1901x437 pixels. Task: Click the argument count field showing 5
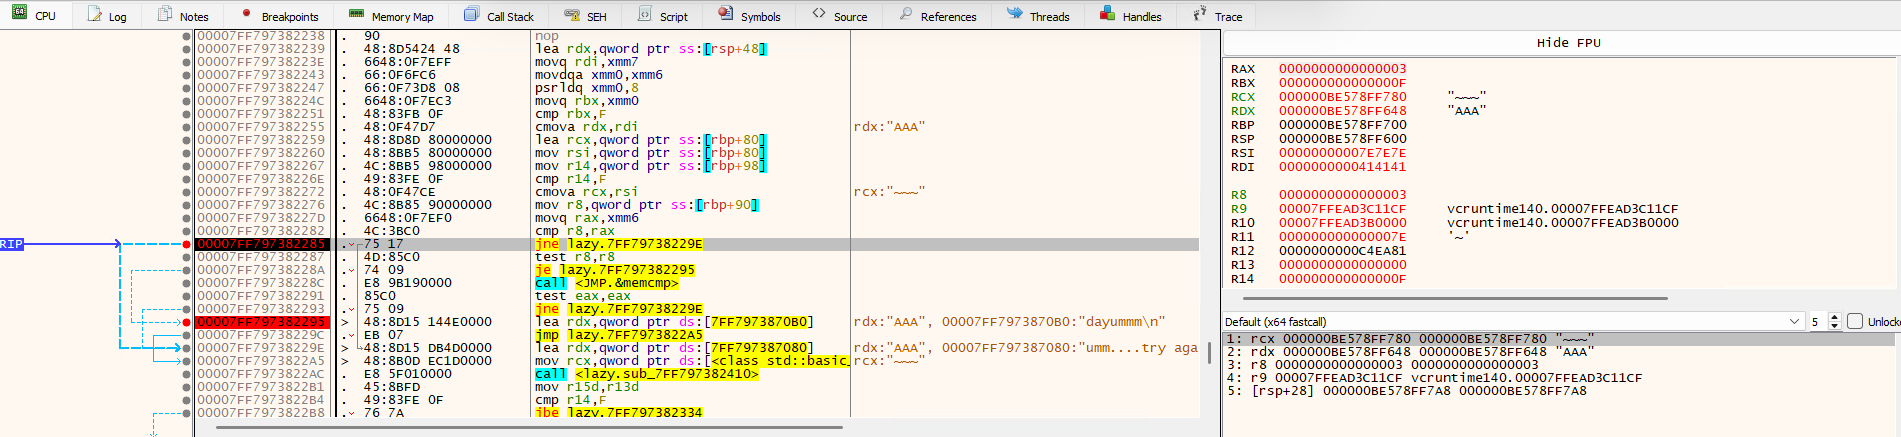(x=1817, y=322)
